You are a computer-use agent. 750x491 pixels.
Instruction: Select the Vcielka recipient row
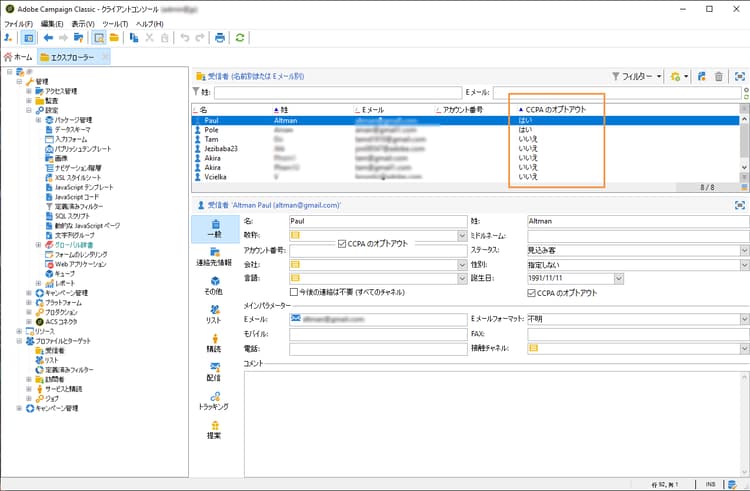pos(466,177)
